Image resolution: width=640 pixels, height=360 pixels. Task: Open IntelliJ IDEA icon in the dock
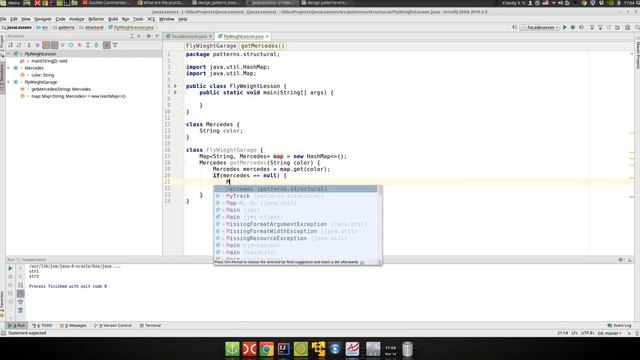(x=283, y=349)
